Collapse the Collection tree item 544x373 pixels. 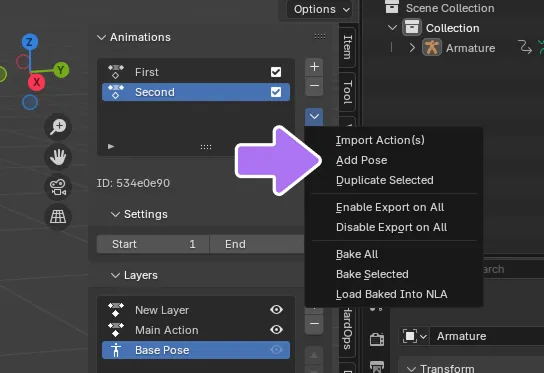point(392,27)
